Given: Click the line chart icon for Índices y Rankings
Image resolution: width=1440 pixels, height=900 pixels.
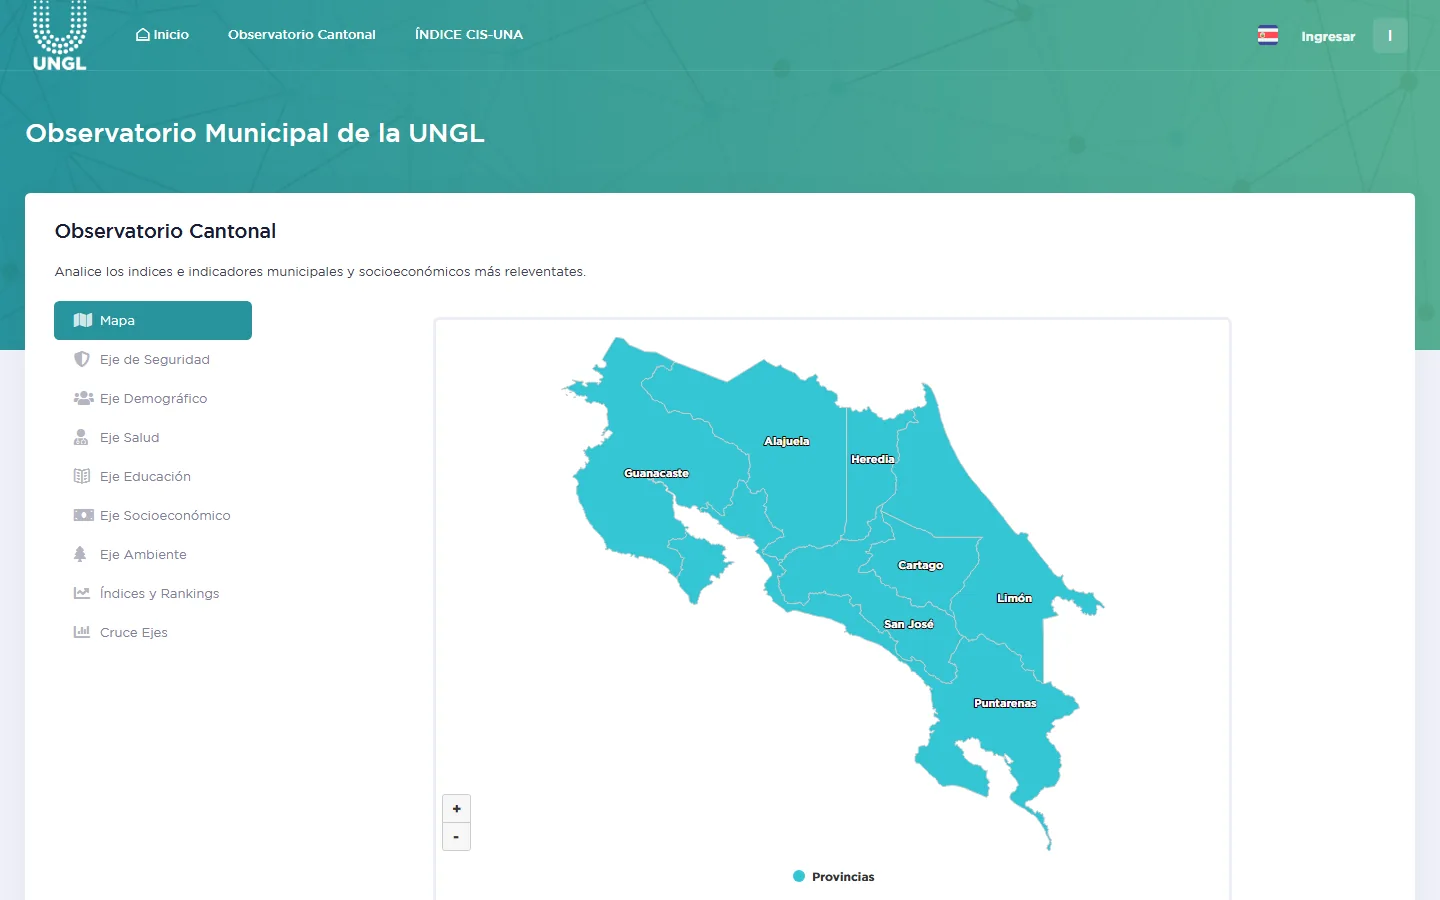Looking at the screenshot, I should tap(82, 594).
